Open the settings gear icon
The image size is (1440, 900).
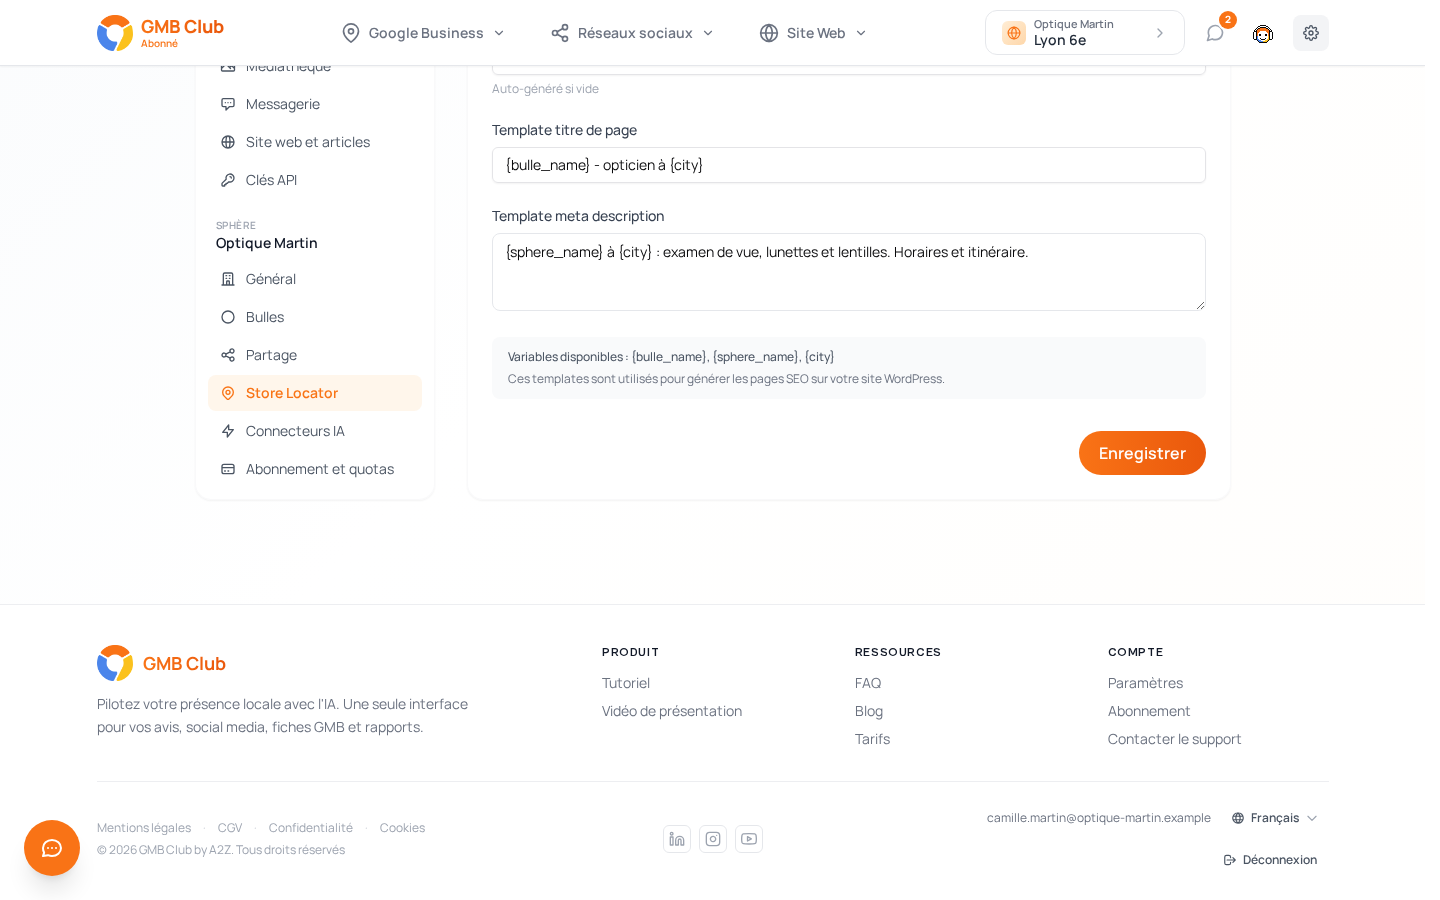point(1311,33)
